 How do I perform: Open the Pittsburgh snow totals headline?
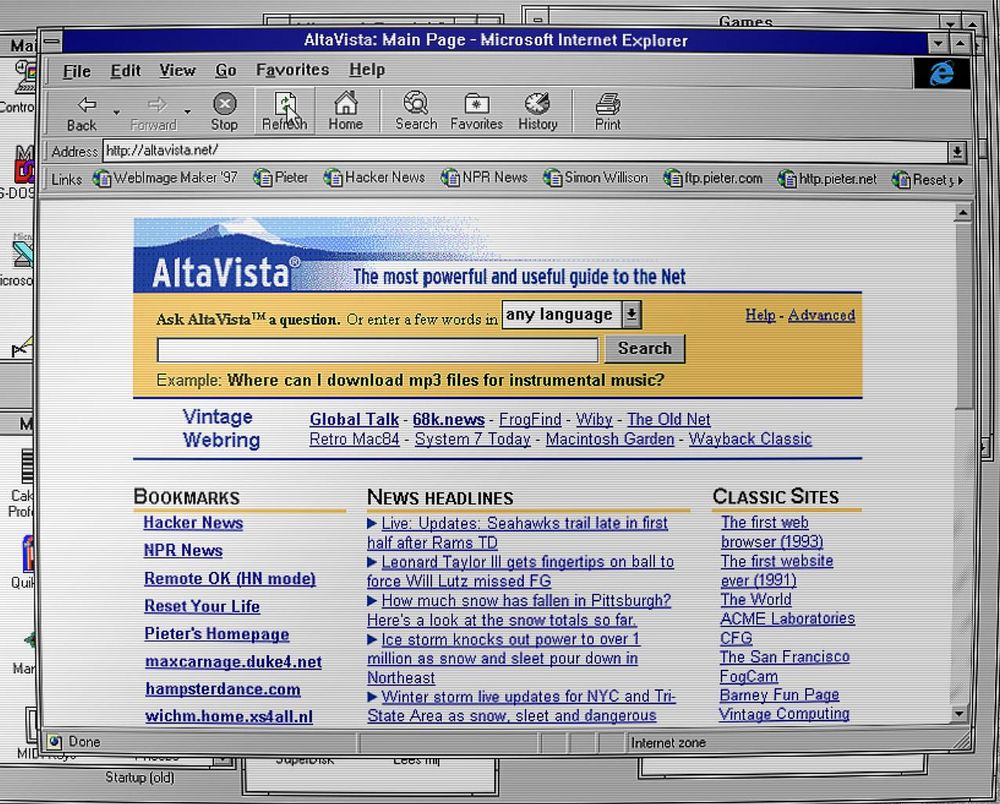[x=519, y=610]
